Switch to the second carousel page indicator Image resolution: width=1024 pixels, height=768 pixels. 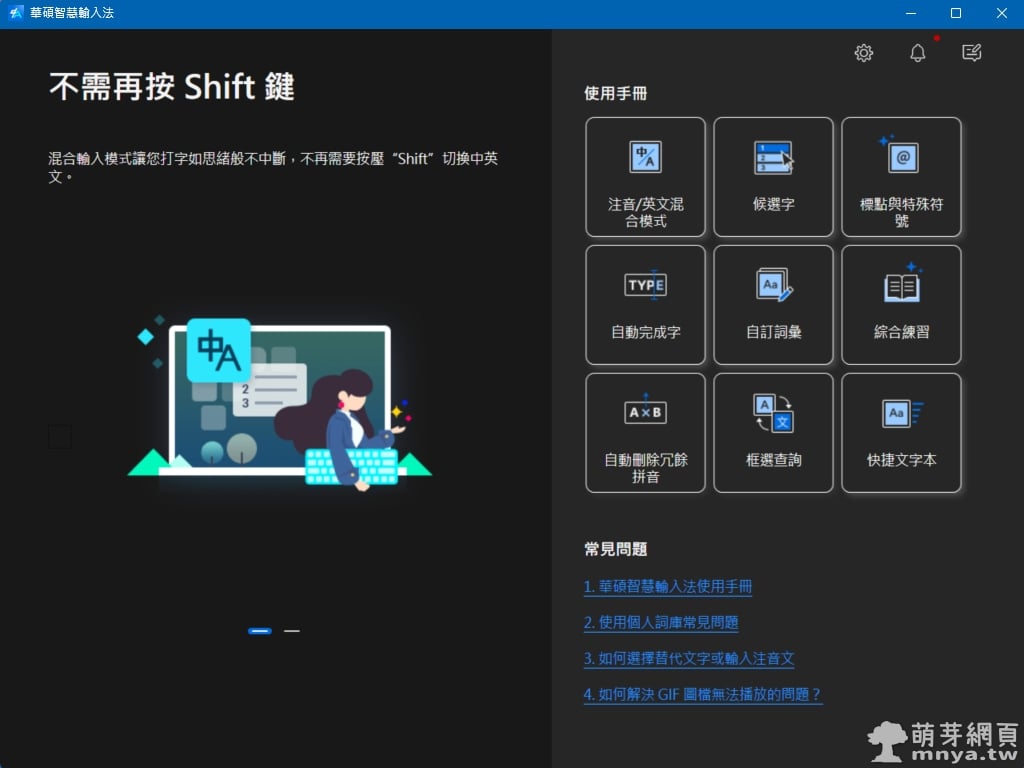coord(292,631)
